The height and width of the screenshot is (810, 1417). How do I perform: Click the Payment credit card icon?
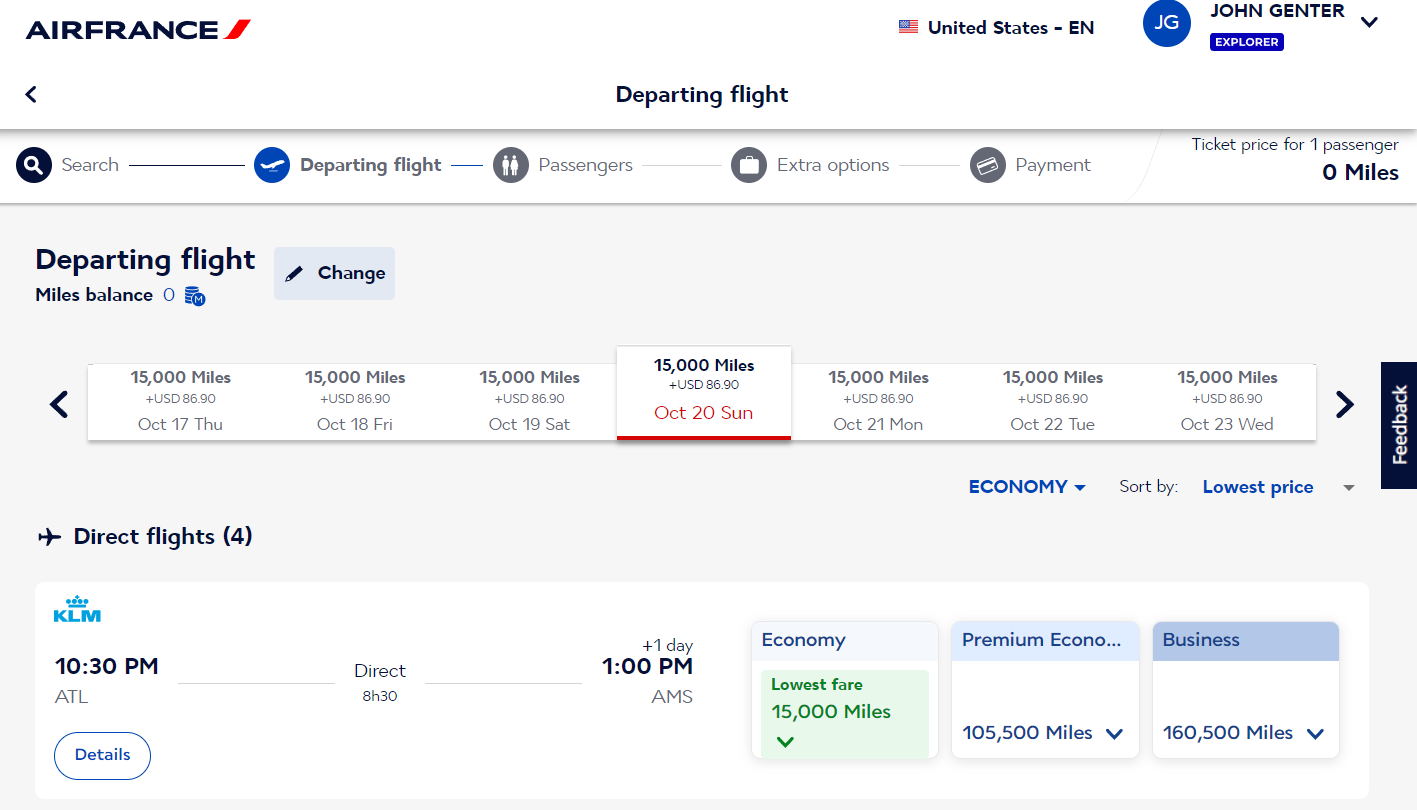988,165
